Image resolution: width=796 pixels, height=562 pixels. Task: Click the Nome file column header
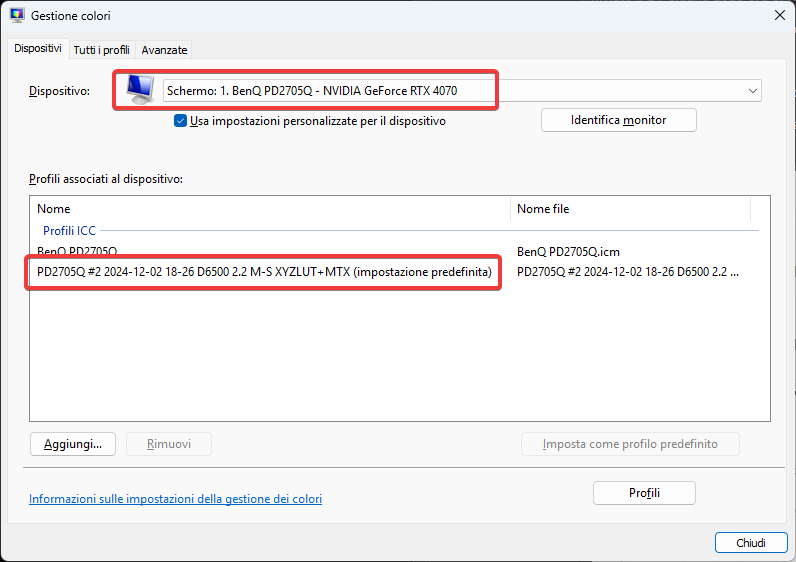(630, 209)
